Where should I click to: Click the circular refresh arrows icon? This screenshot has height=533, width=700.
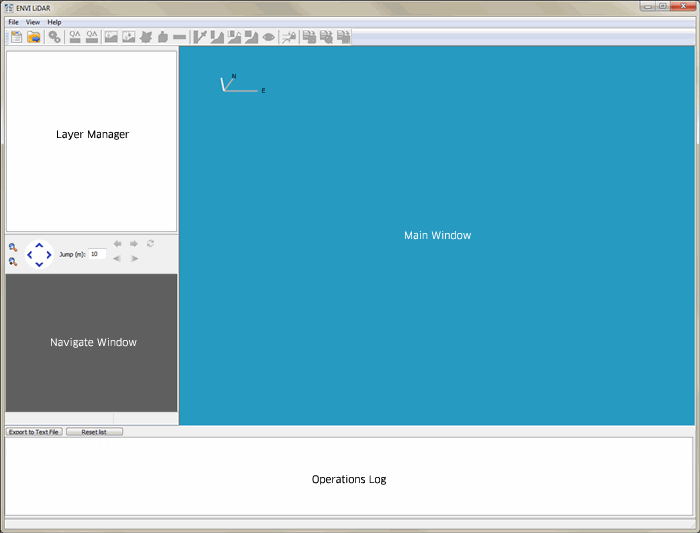[150, 244]
